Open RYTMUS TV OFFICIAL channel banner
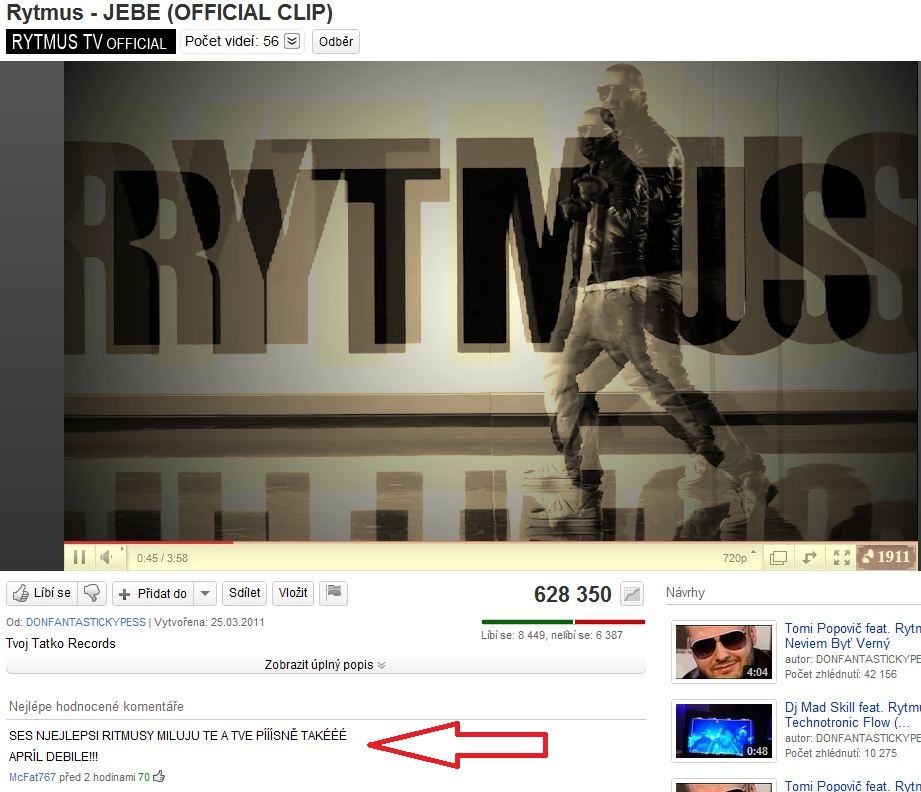Screen dimensions: 921x792 [90, 42]
